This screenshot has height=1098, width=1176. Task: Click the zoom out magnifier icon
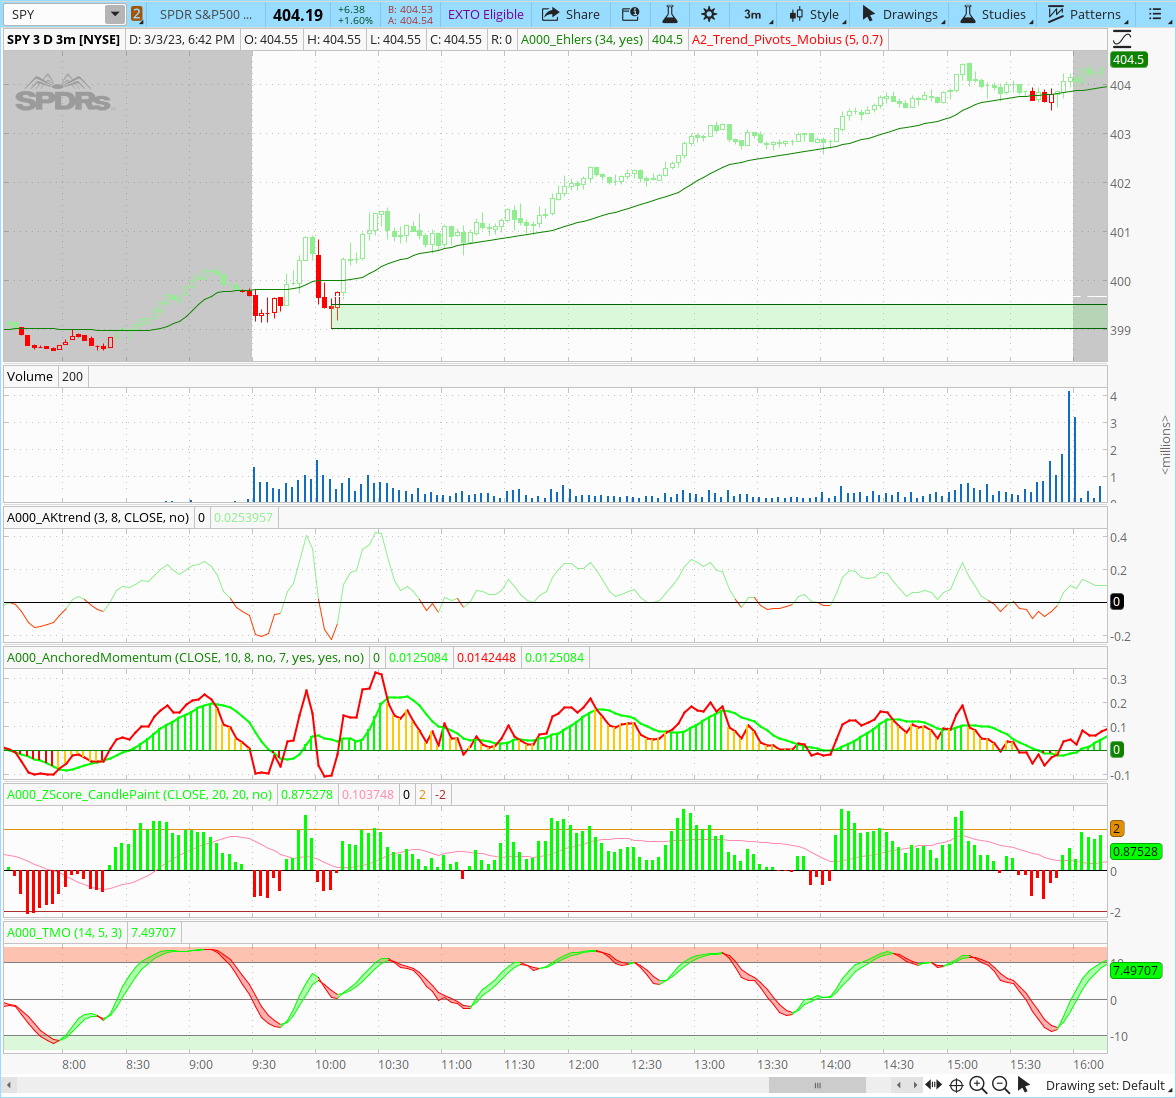point(1000,1085)
